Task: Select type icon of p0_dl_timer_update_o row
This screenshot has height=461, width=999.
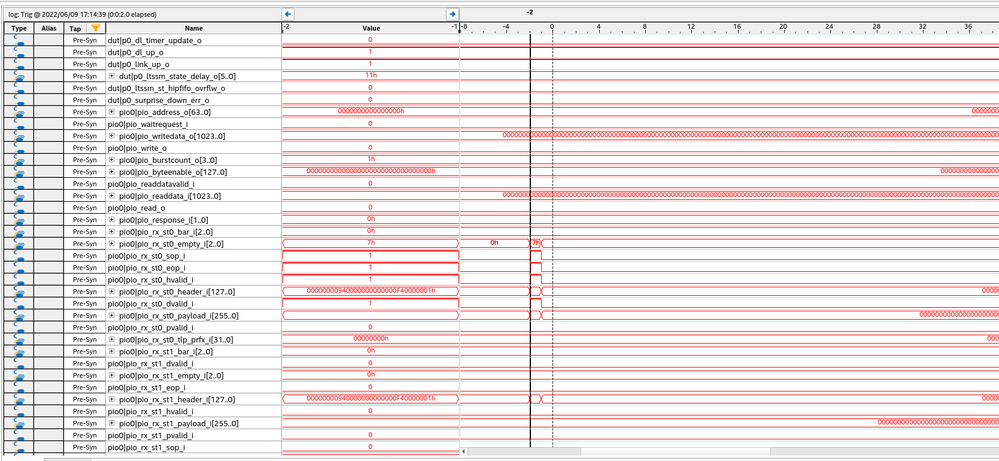Action: click(19, 40)
